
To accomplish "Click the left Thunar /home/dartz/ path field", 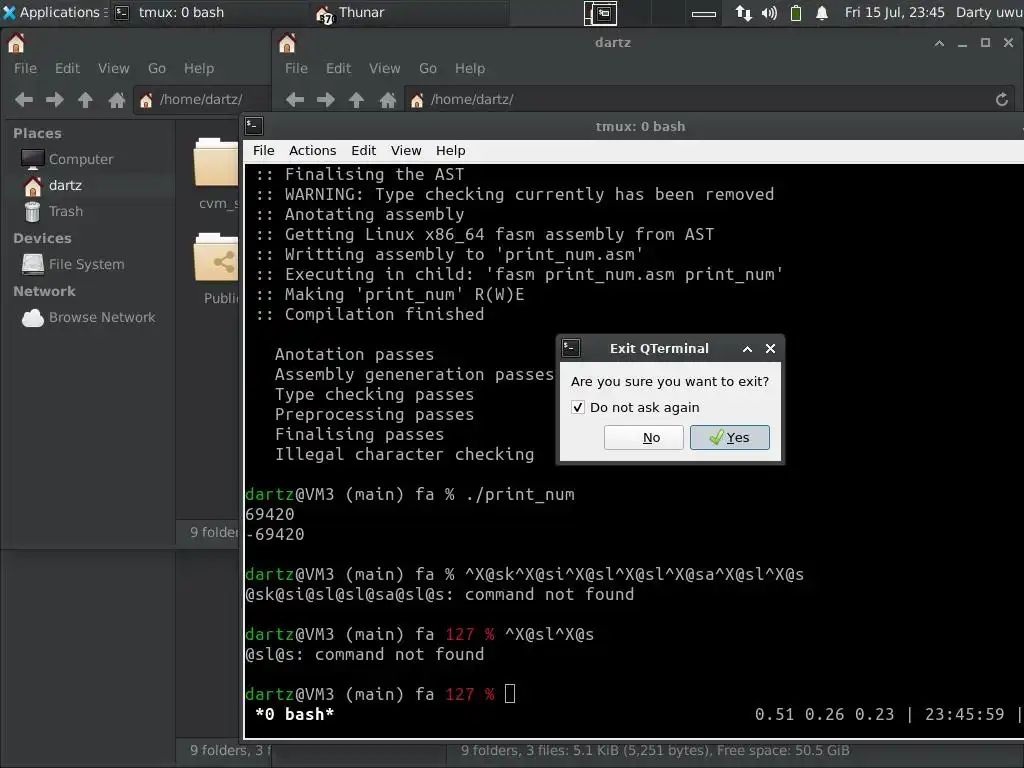I will coord(202,99).
